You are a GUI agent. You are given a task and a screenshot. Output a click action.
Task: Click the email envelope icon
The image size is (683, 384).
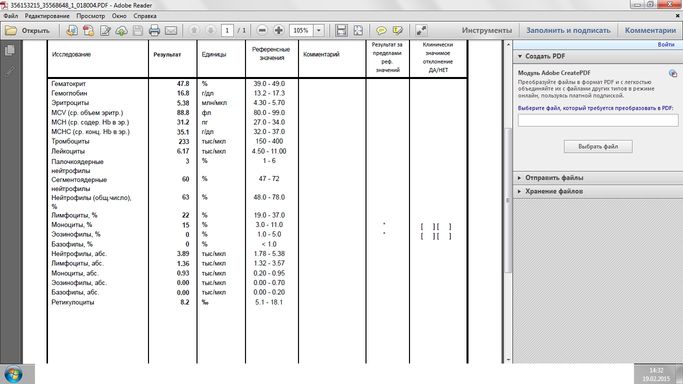171,30
